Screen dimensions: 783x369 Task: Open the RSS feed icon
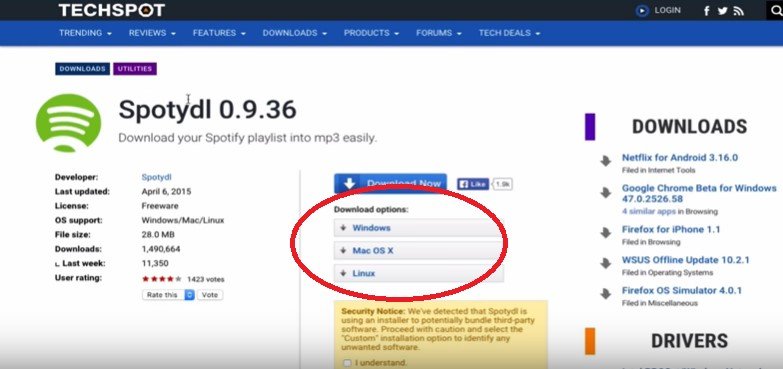point(739,10)
